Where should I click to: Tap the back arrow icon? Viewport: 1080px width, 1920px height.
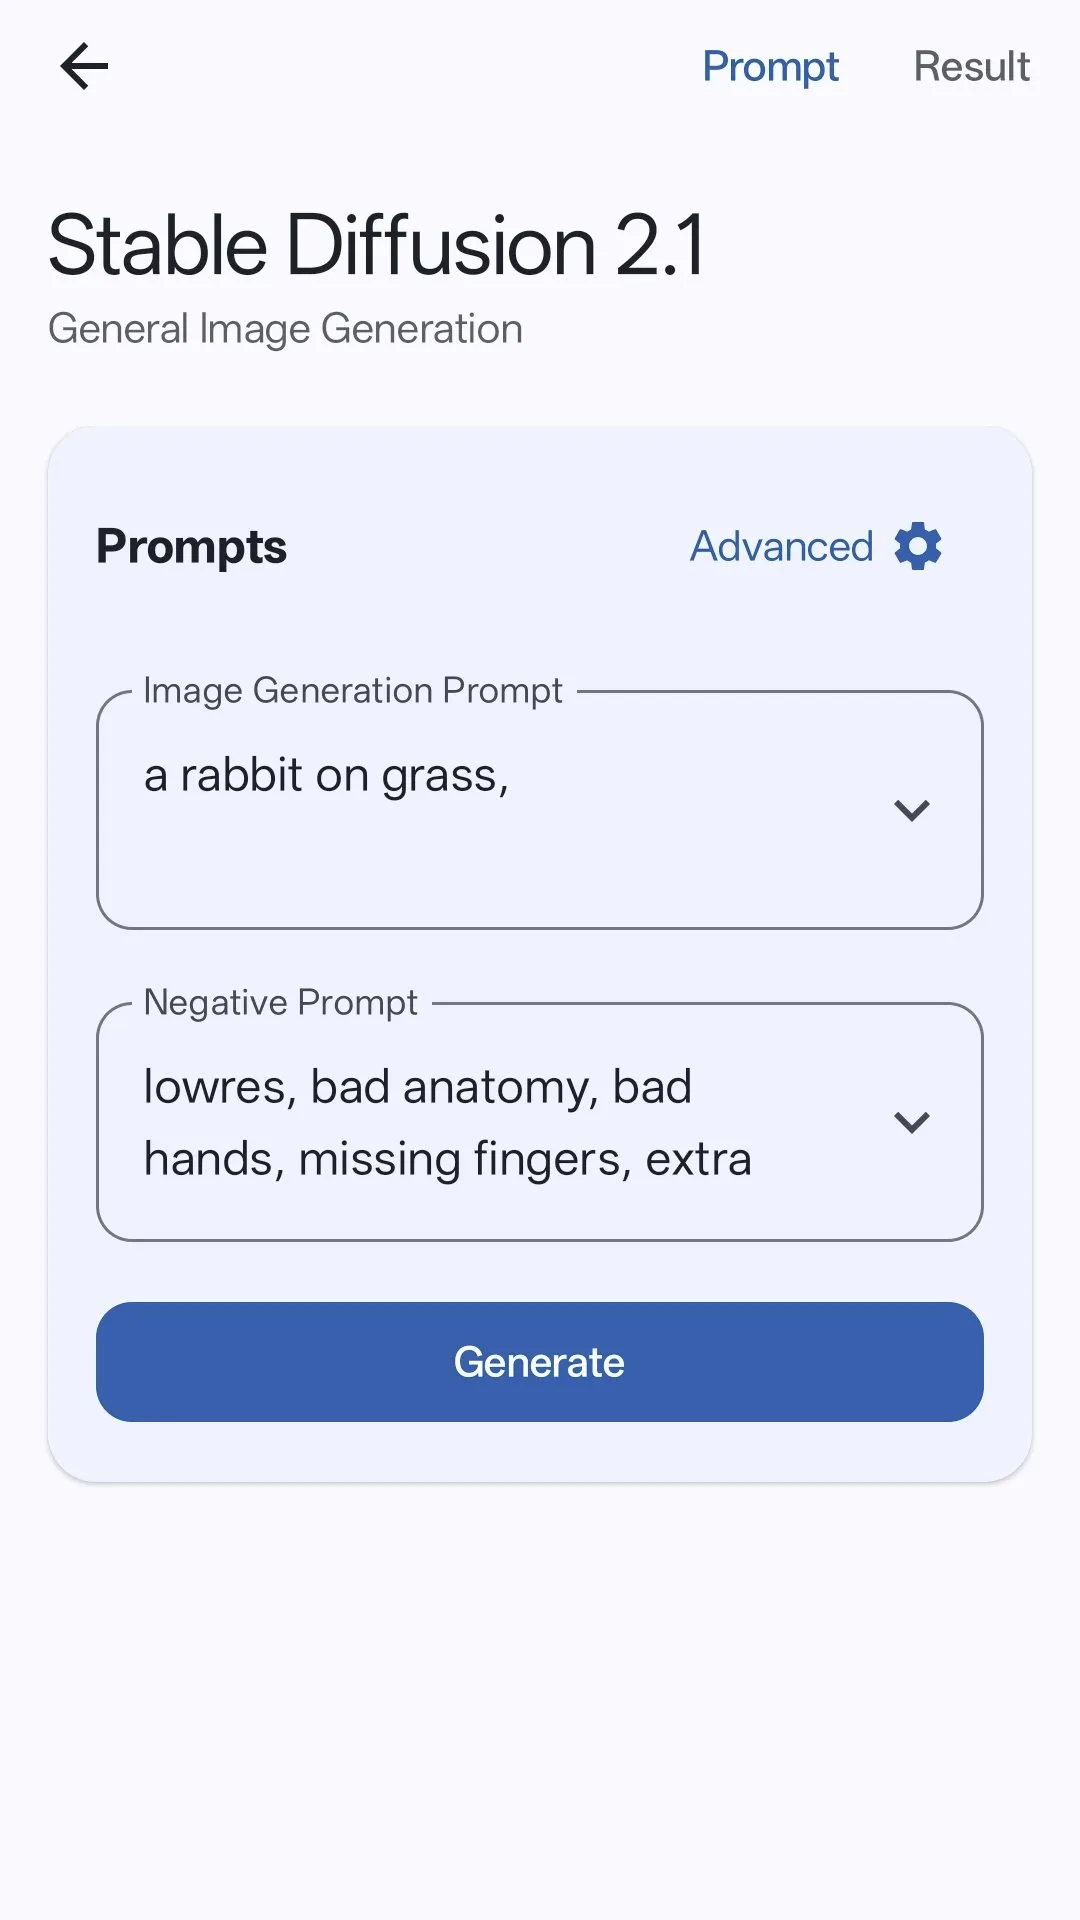coord(84,67)
